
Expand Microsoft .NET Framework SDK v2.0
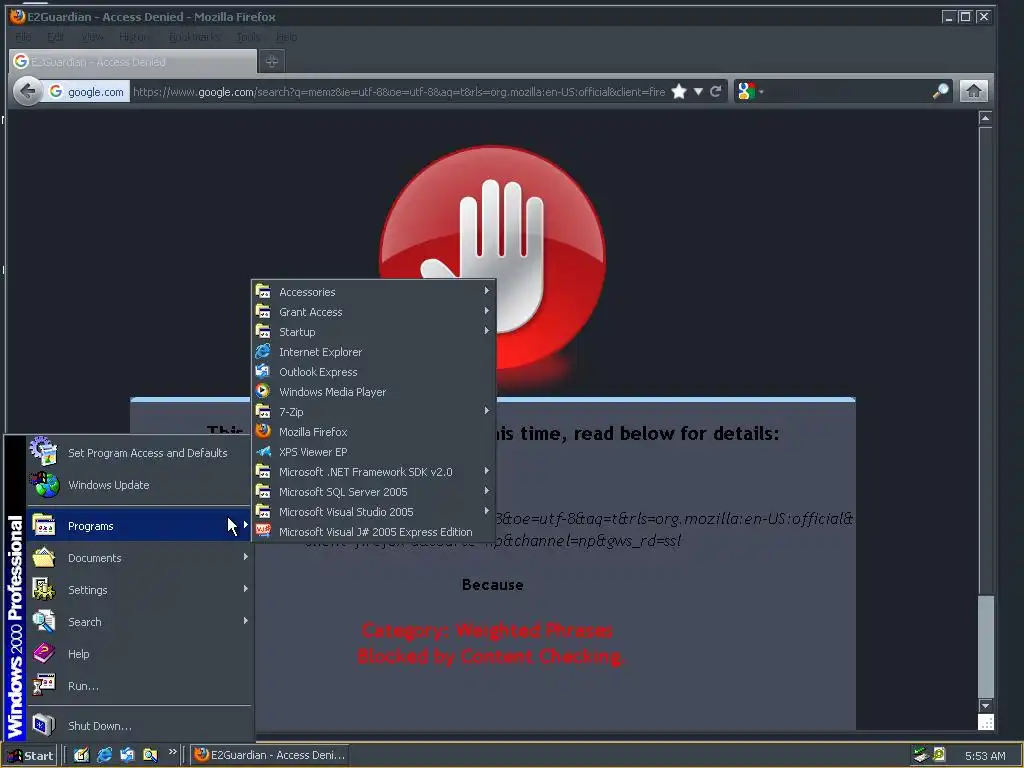coord(374,472)
